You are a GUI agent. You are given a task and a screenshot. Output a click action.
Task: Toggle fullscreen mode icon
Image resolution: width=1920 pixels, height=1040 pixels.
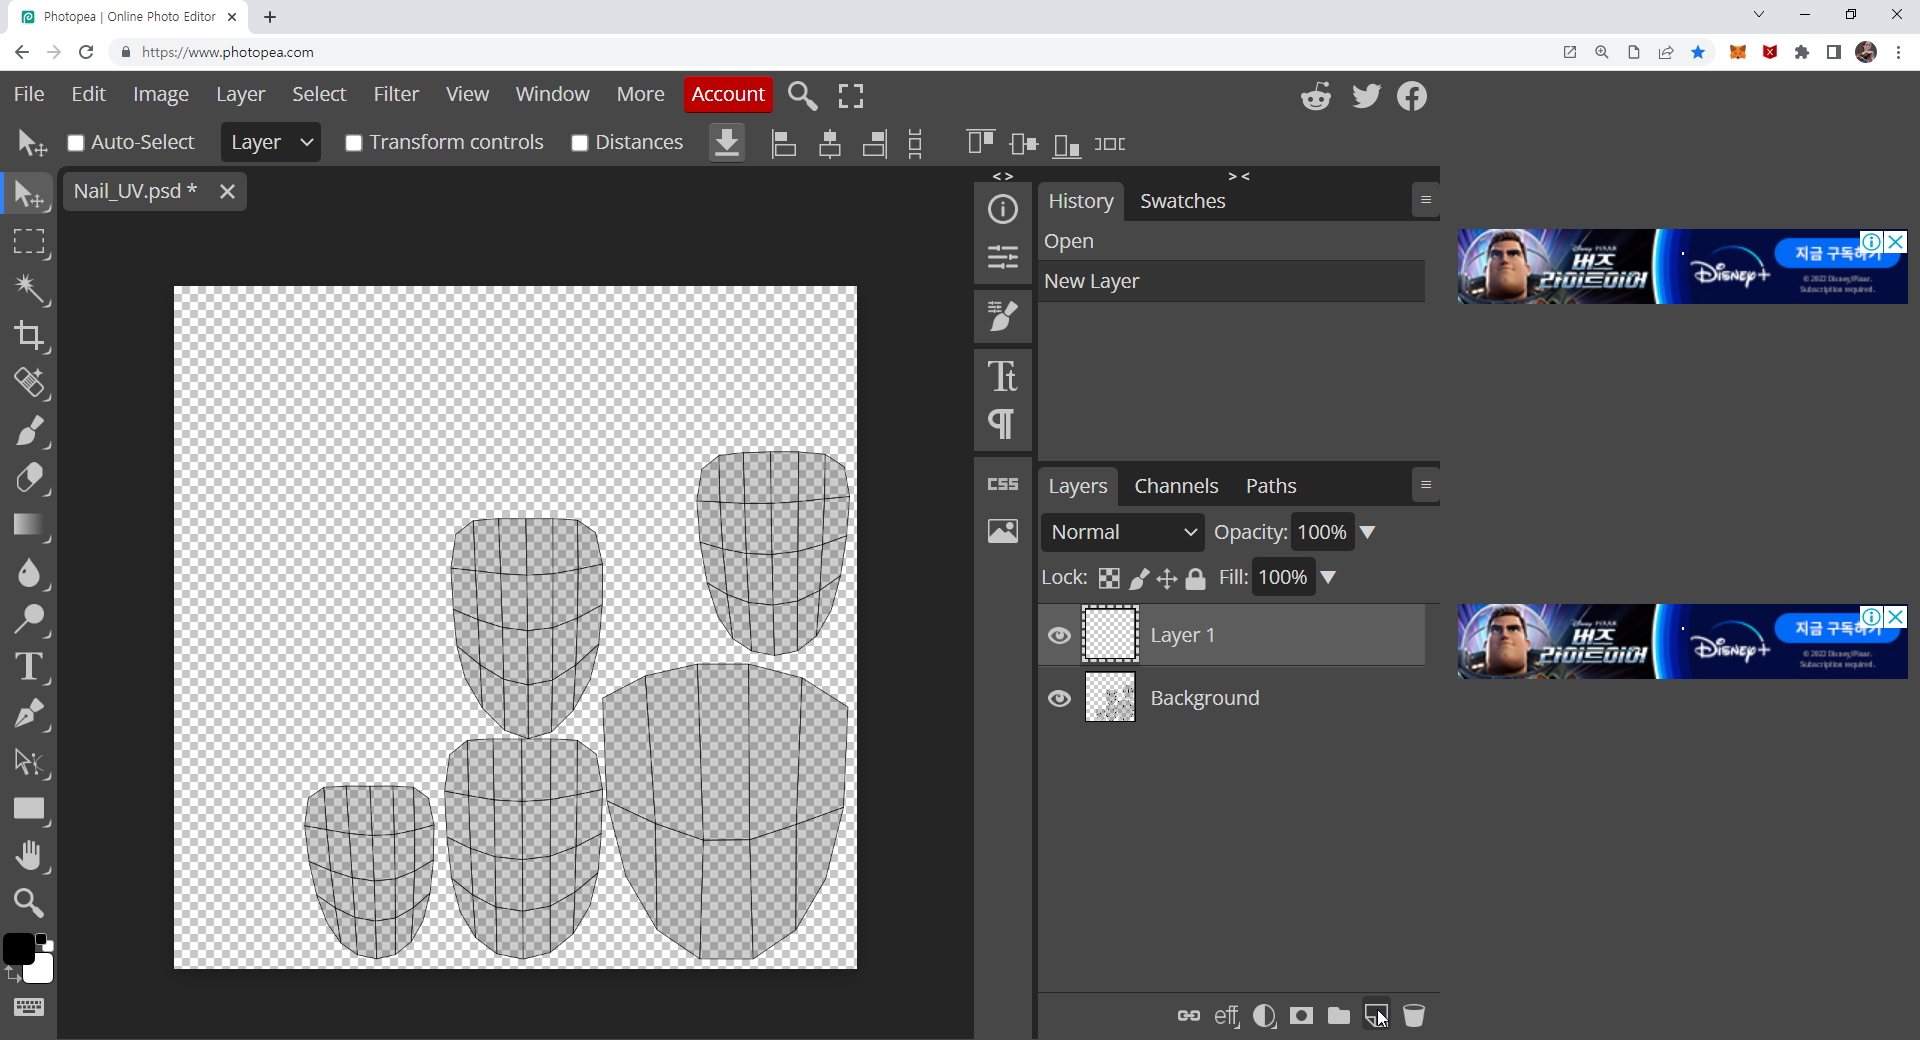(x=851, y=95)
